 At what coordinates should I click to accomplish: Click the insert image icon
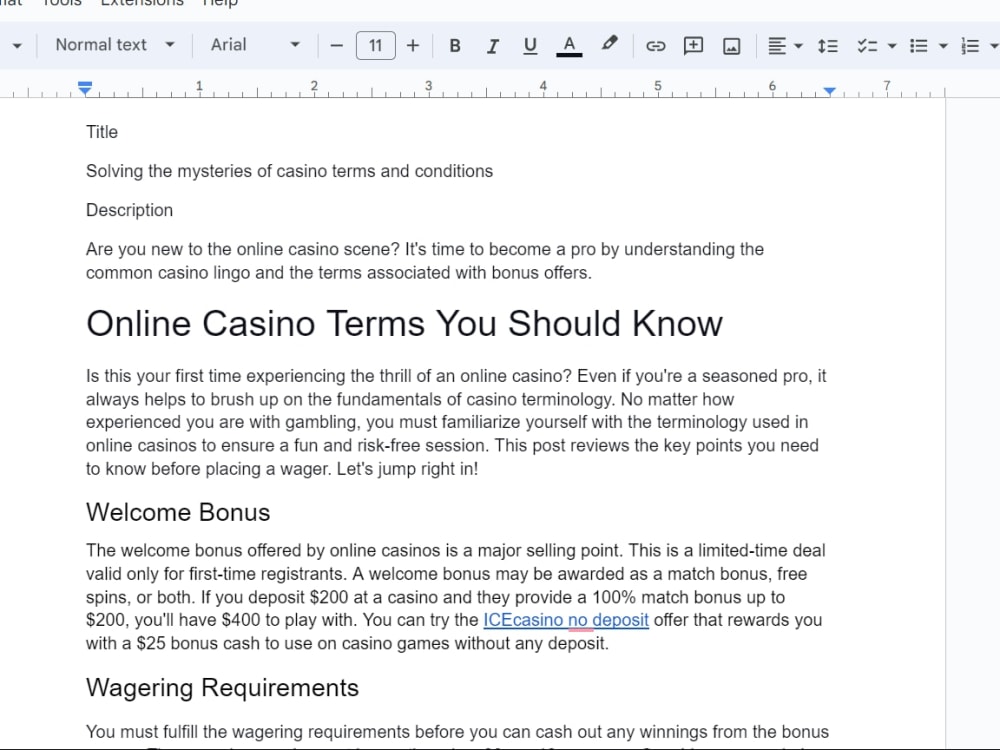pos(732,46)
